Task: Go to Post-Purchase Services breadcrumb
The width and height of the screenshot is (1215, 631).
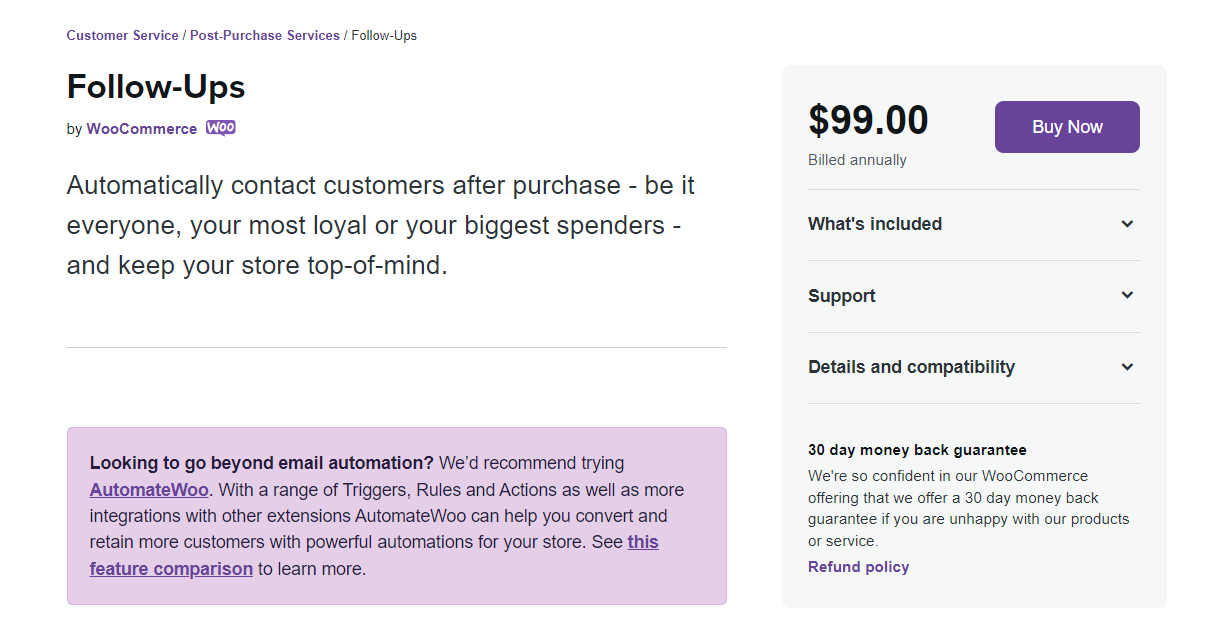Action: coord(265,35)
